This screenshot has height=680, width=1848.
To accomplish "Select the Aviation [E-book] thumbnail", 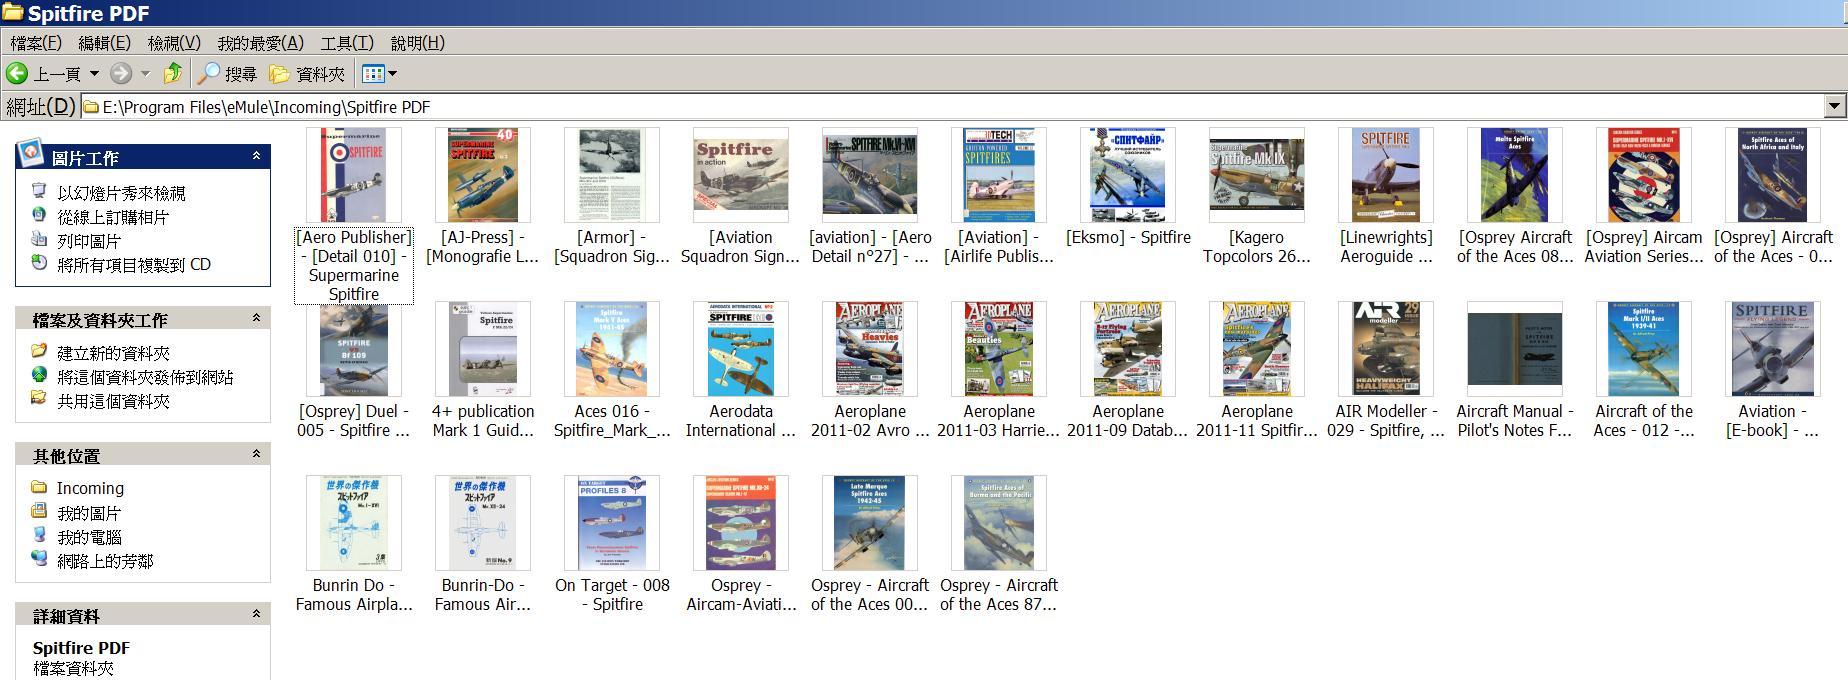I will pyautogui.click(x=1773, y=349).
